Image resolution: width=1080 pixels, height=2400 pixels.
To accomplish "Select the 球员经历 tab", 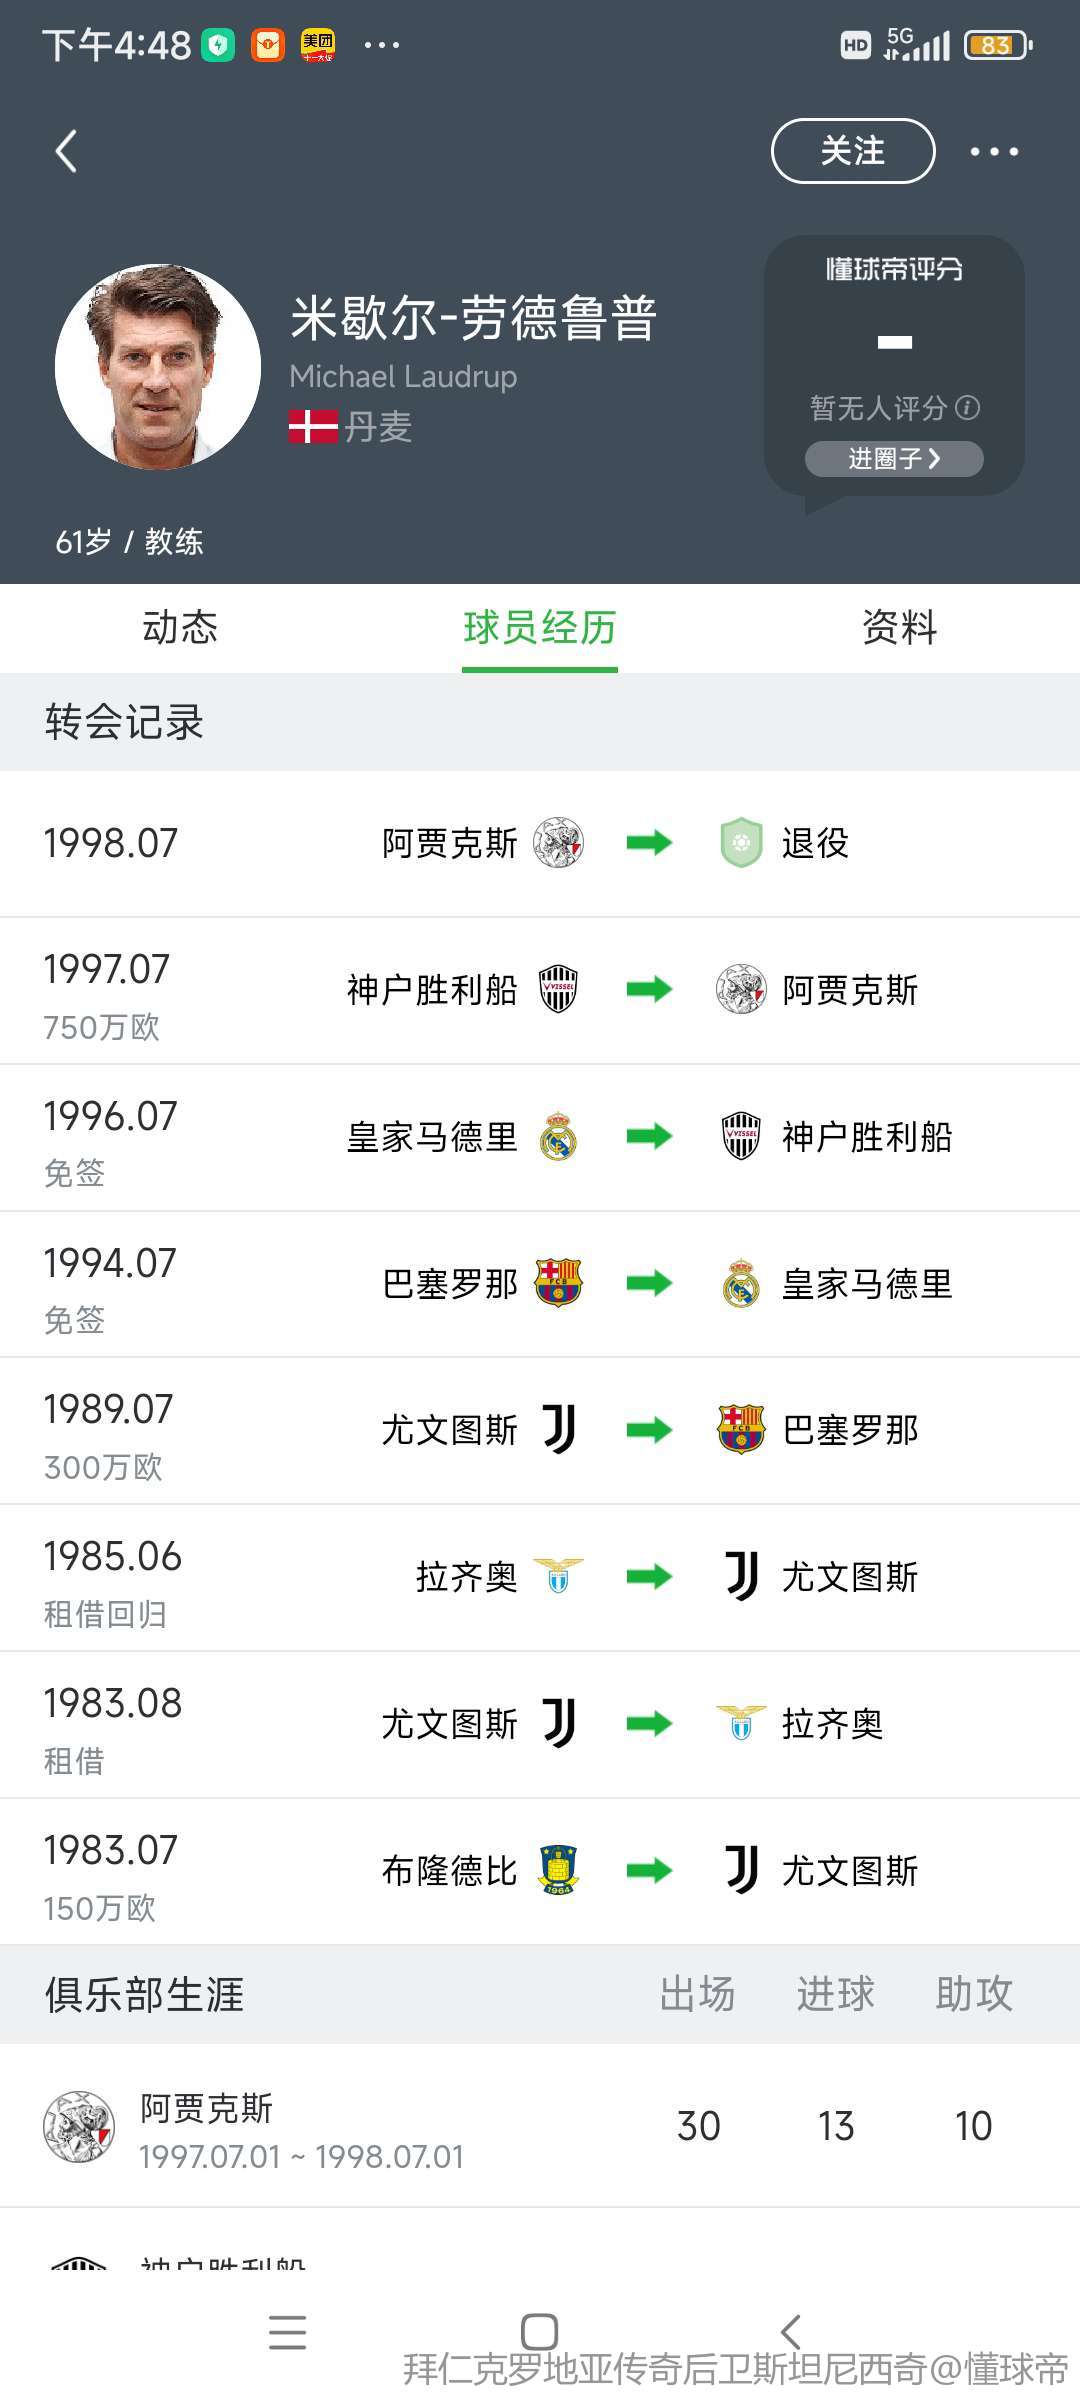I will click(539, 628).
